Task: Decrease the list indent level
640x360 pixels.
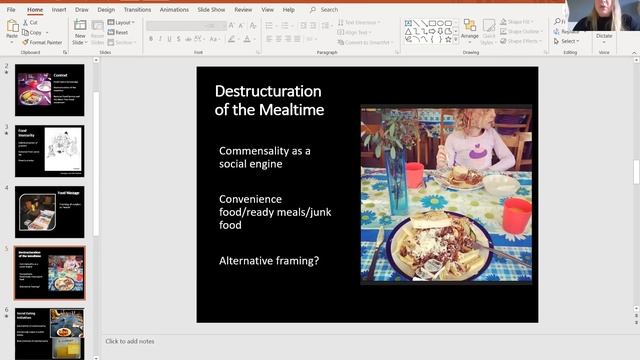Action: pyautogui.click(x=303, y=26)
